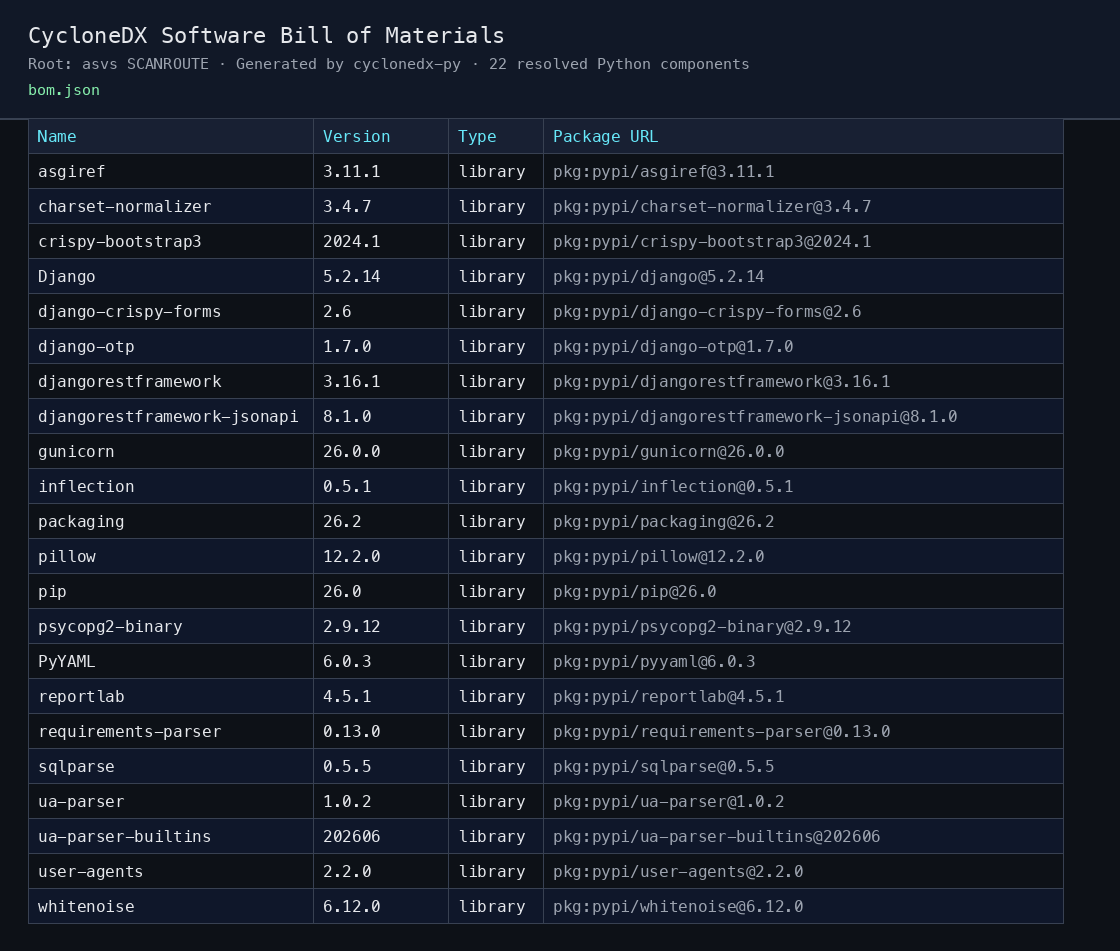
Task: Click the Version column header
Action: point(381,136)
